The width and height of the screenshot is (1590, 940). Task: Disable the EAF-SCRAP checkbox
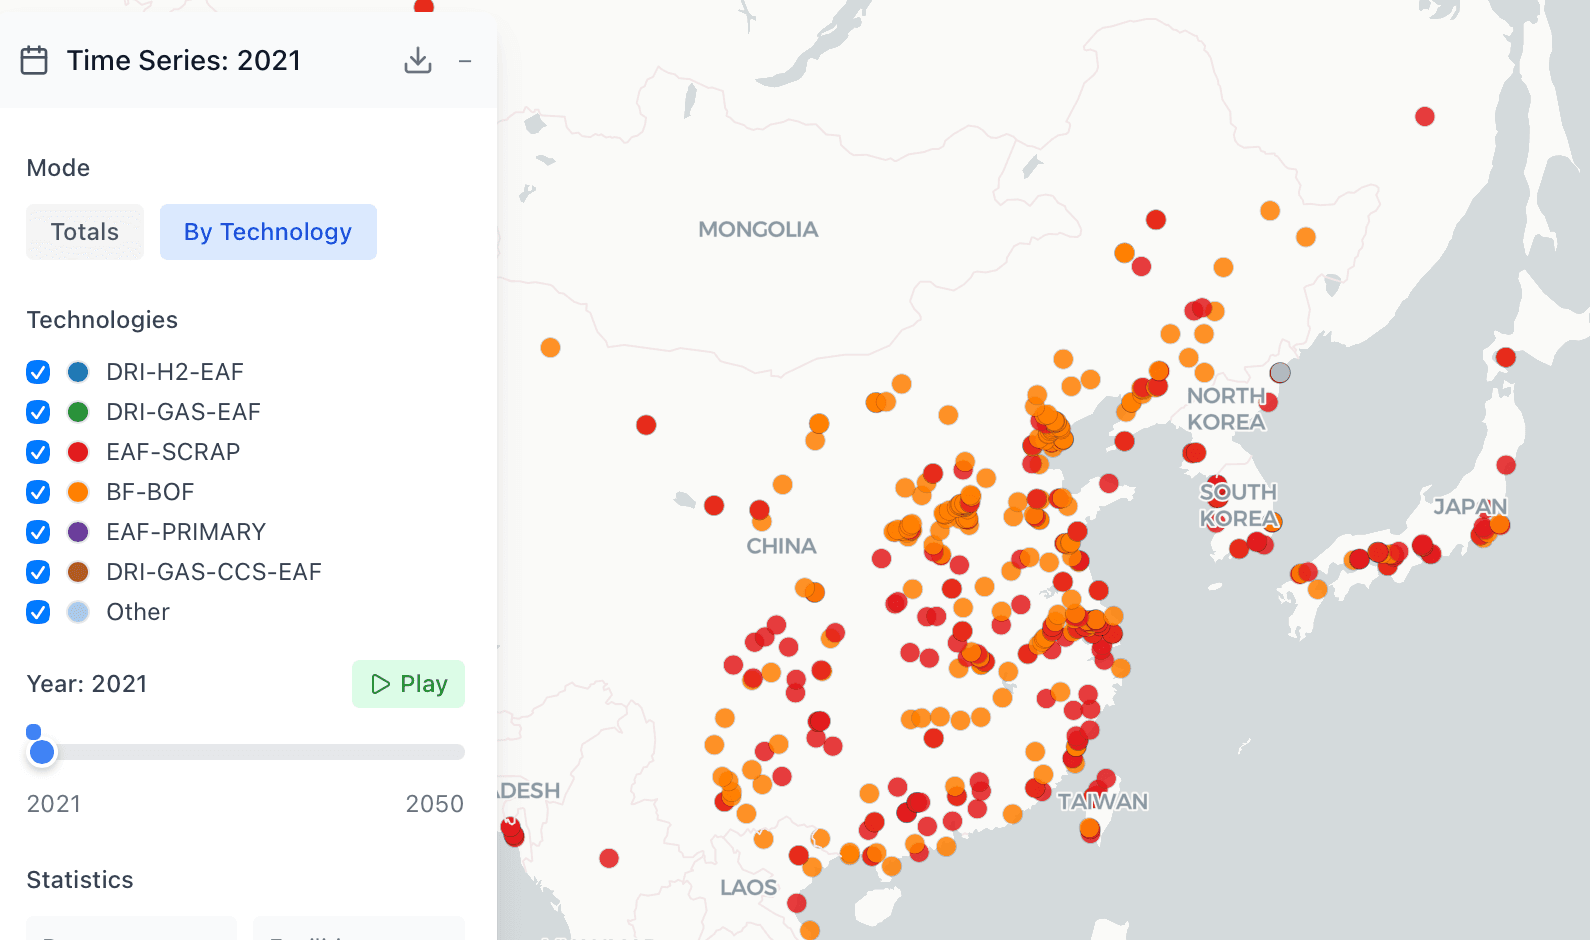(x=38, y=452)
